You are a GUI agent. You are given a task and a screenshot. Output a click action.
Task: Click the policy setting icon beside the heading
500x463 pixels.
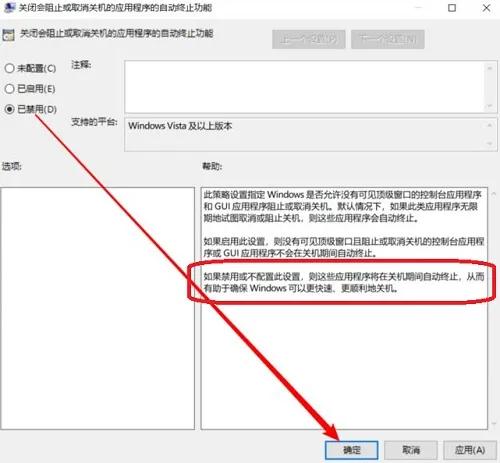point(8,35)
